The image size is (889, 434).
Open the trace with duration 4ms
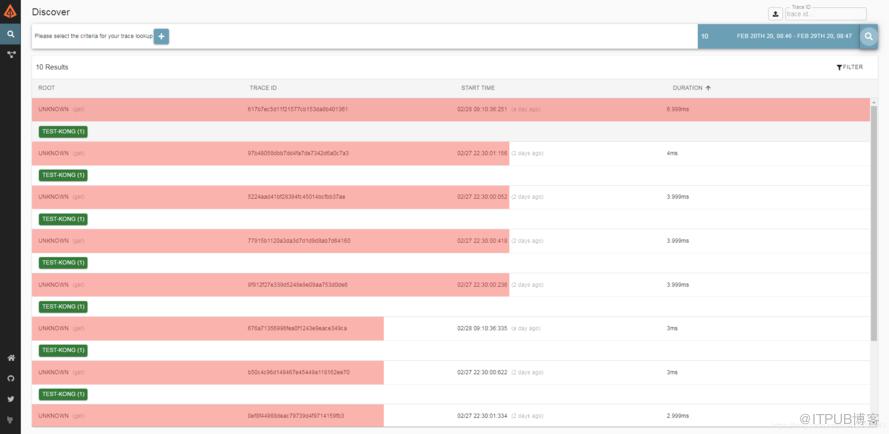pyautogui.click(x=451, y=153)
